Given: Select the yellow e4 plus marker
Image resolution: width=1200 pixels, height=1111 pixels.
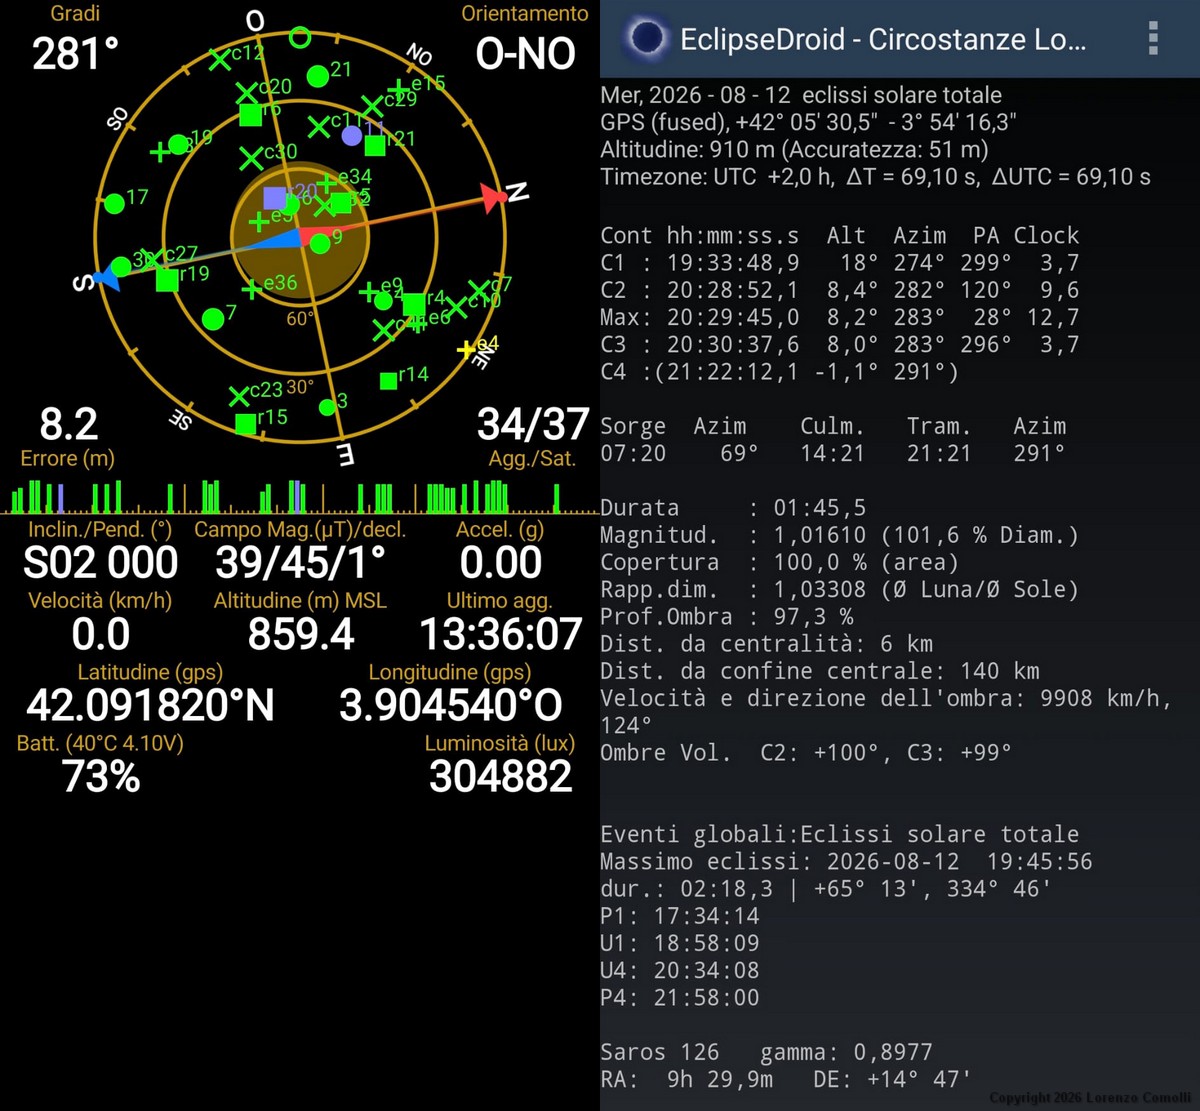Looking at the screenshot, I should tap(466, 350).
